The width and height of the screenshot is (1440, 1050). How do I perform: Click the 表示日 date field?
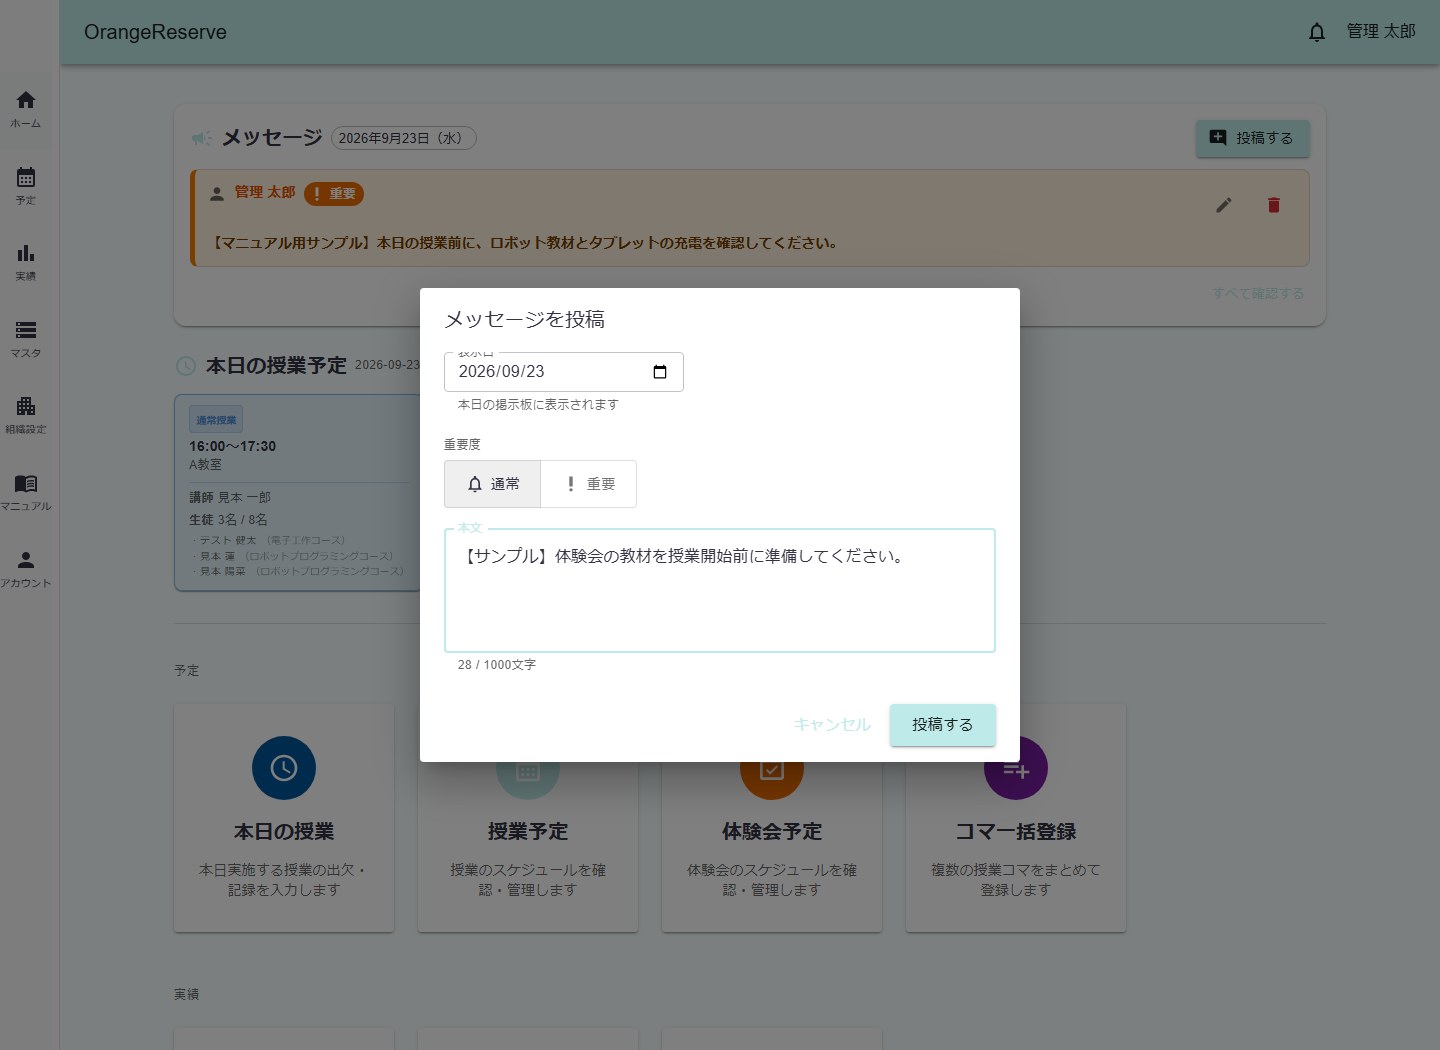[x=564, y=372]
